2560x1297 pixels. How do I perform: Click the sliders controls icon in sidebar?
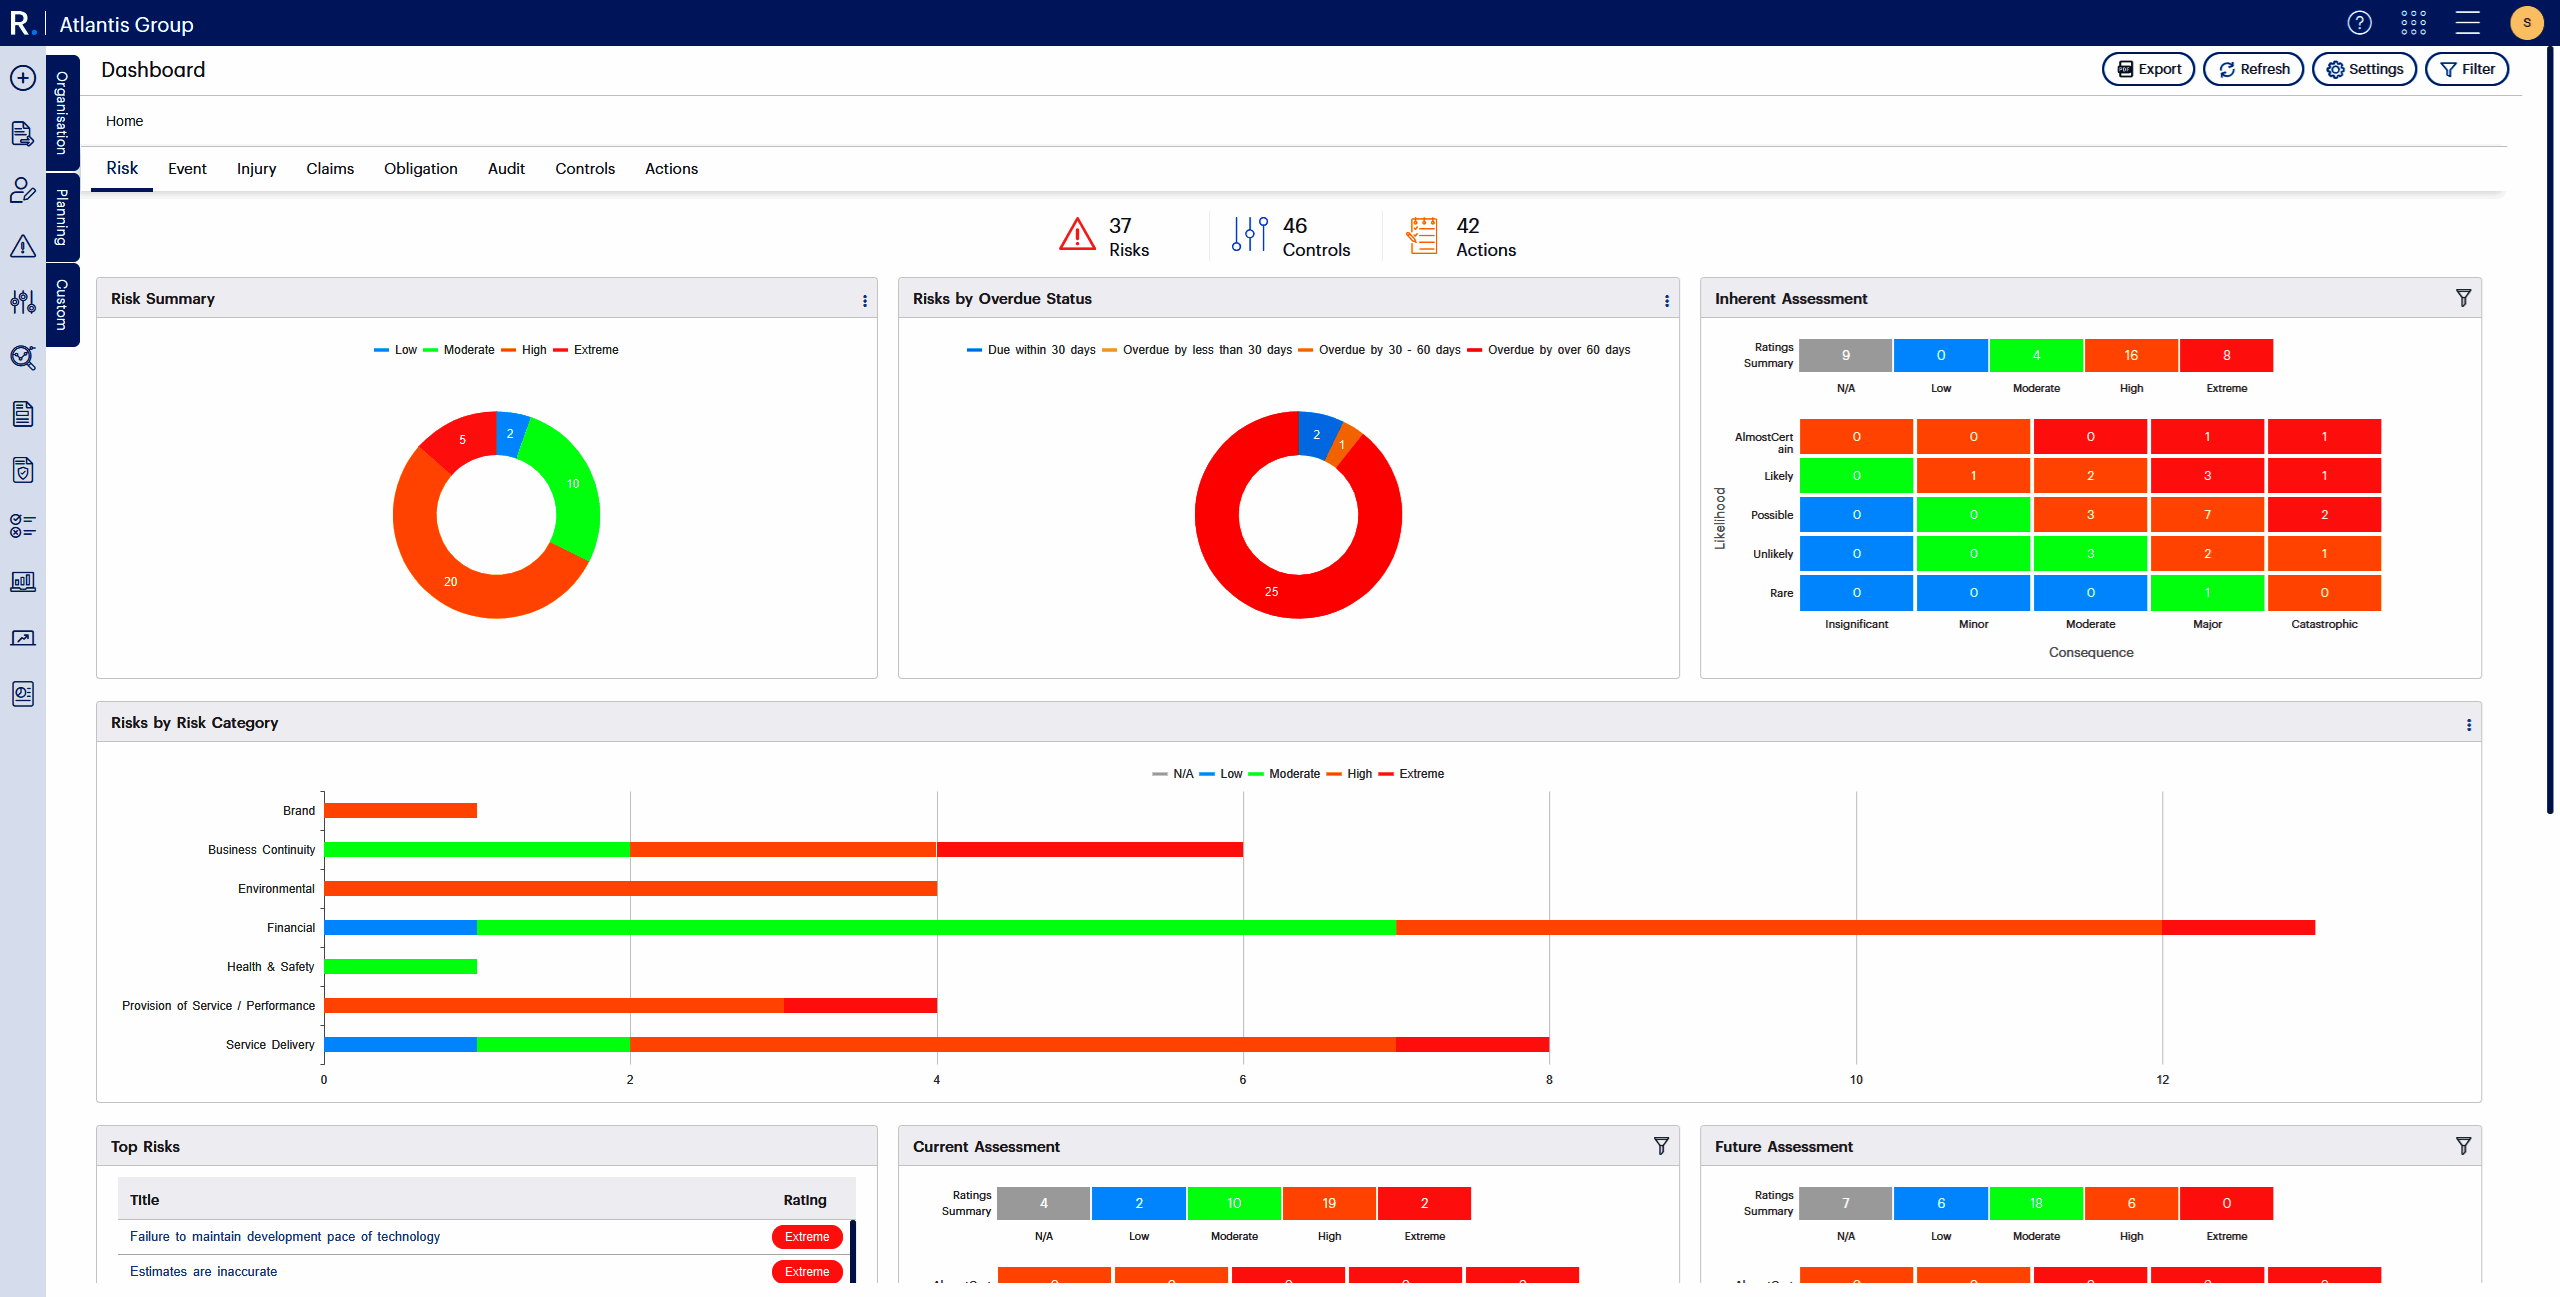[23, 302]
